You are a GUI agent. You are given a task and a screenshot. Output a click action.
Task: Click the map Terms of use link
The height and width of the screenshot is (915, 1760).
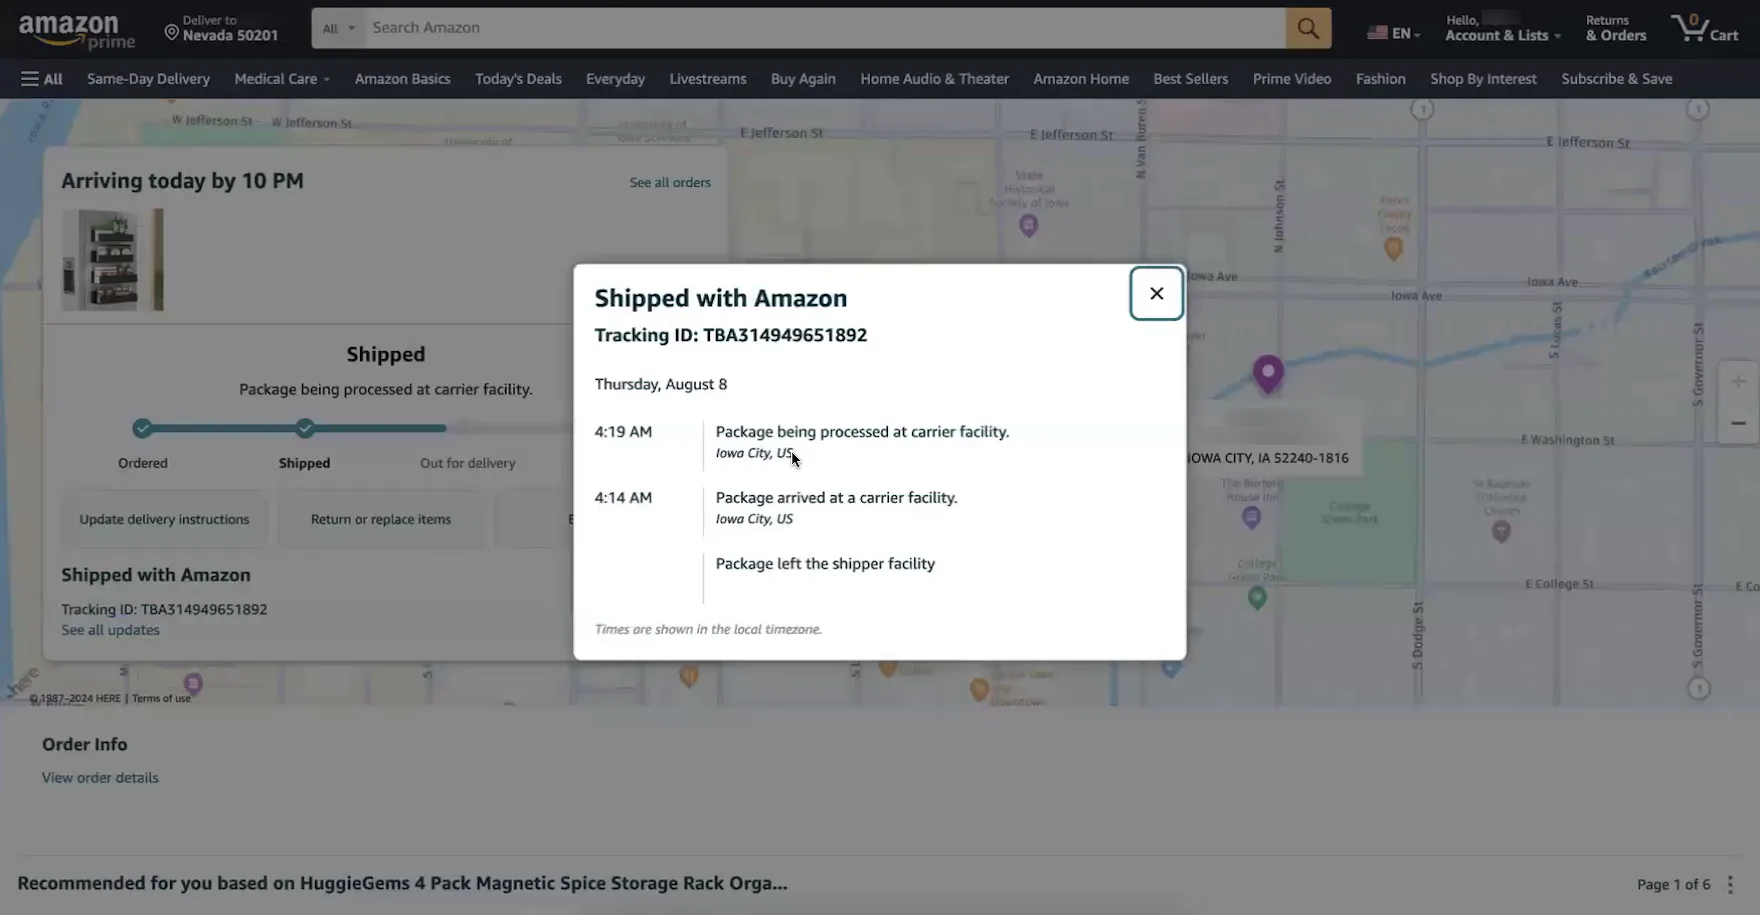161,699
